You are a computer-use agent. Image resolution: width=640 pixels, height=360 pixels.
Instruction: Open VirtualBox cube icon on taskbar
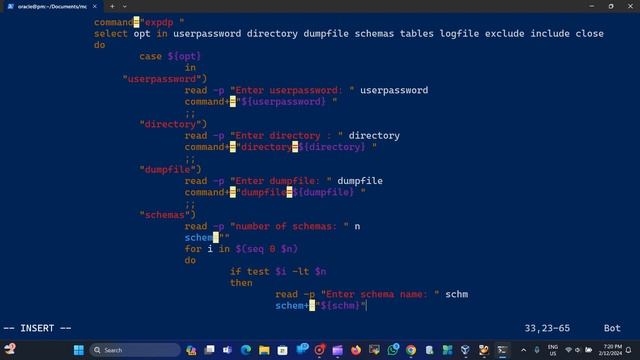click(465, 350)
